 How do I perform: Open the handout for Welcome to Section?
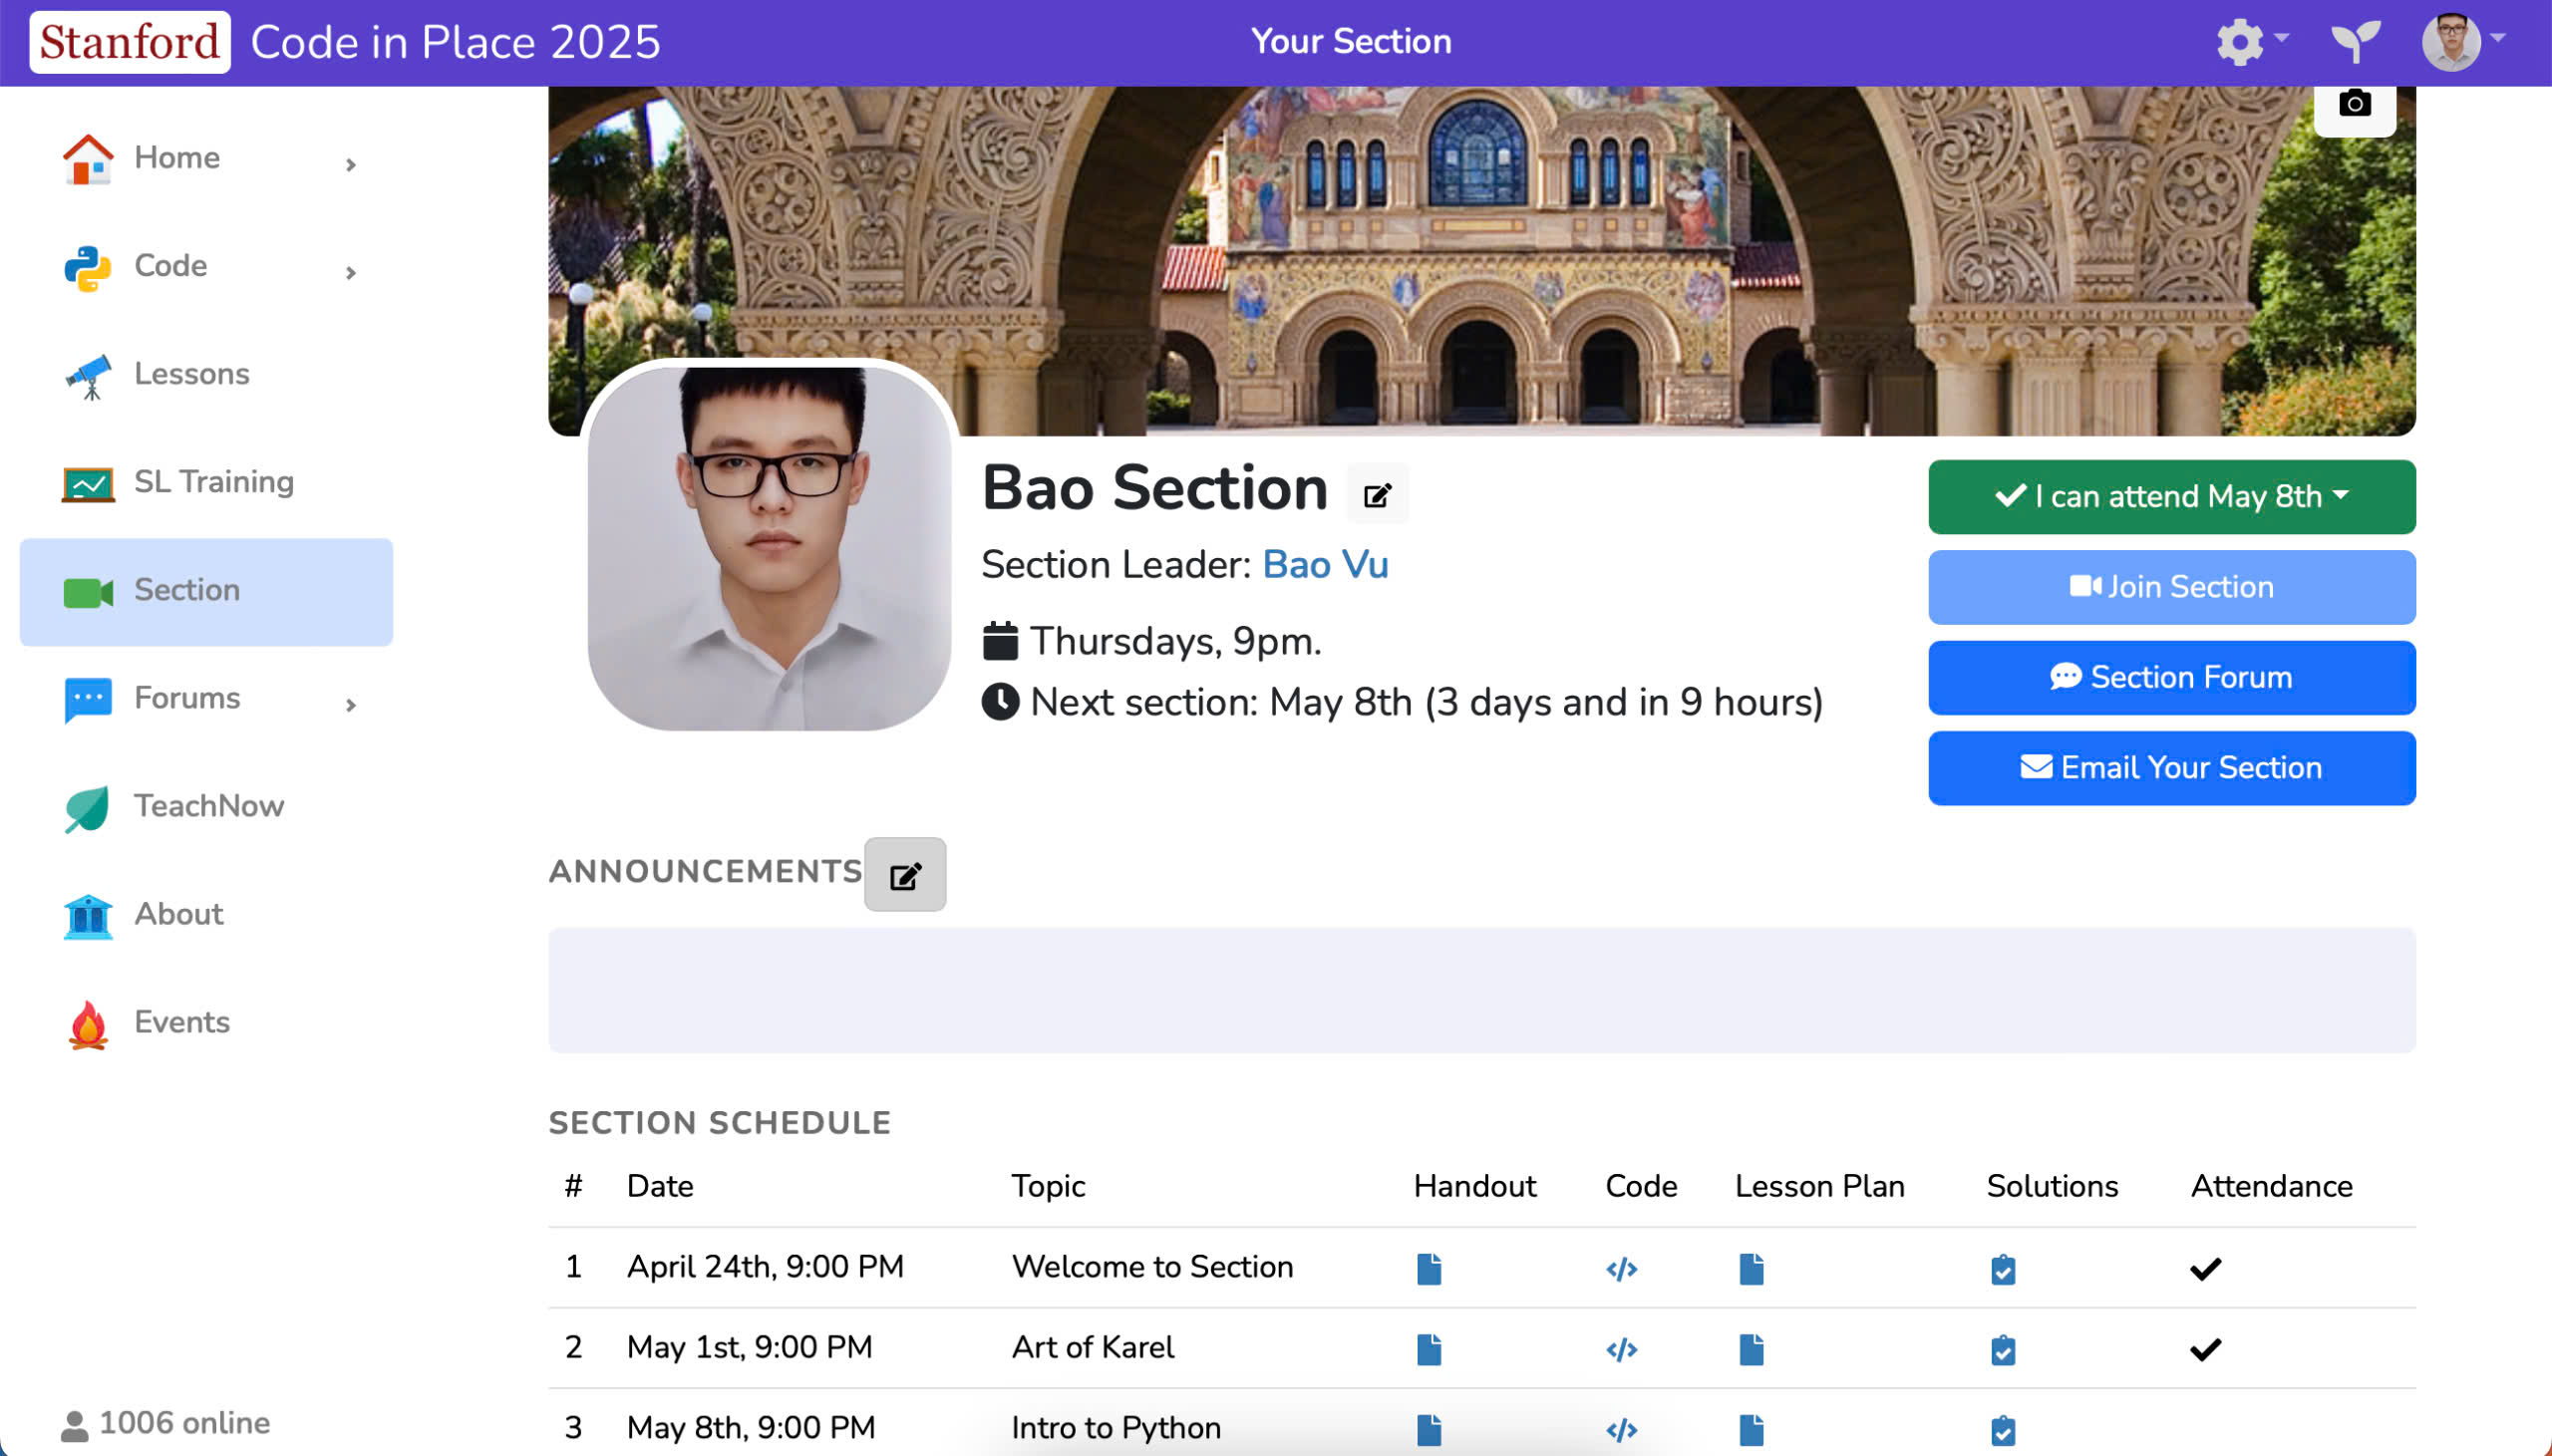pyautogui.click(x=1429, y=1269)
